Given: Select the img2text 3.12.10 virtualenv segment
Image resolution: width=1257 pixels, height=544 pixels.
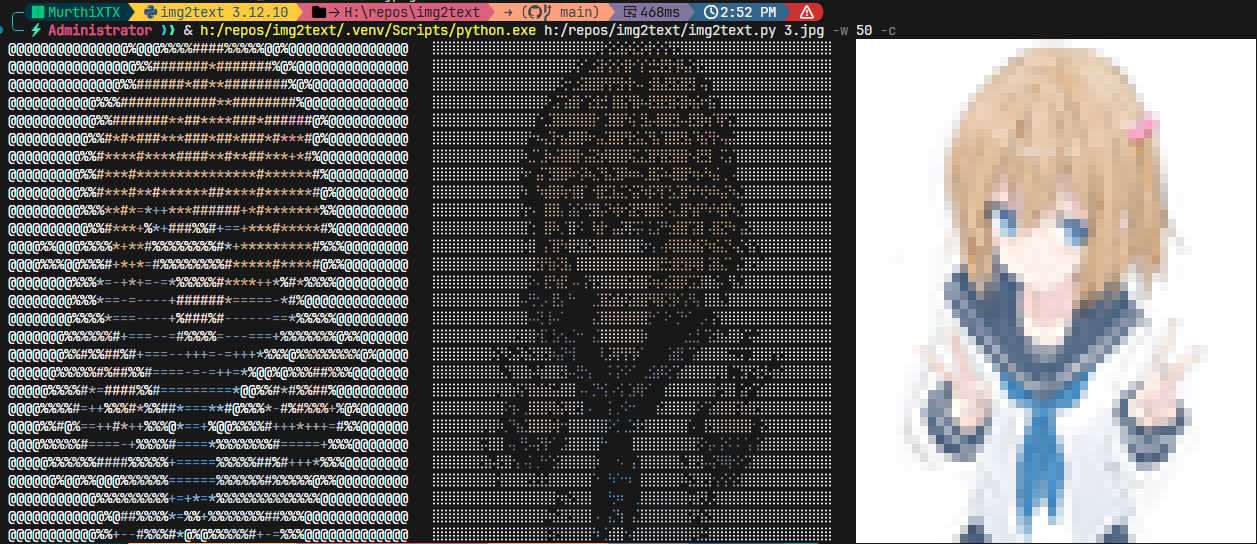Looking at the screenshot, I should coord(216,12).
